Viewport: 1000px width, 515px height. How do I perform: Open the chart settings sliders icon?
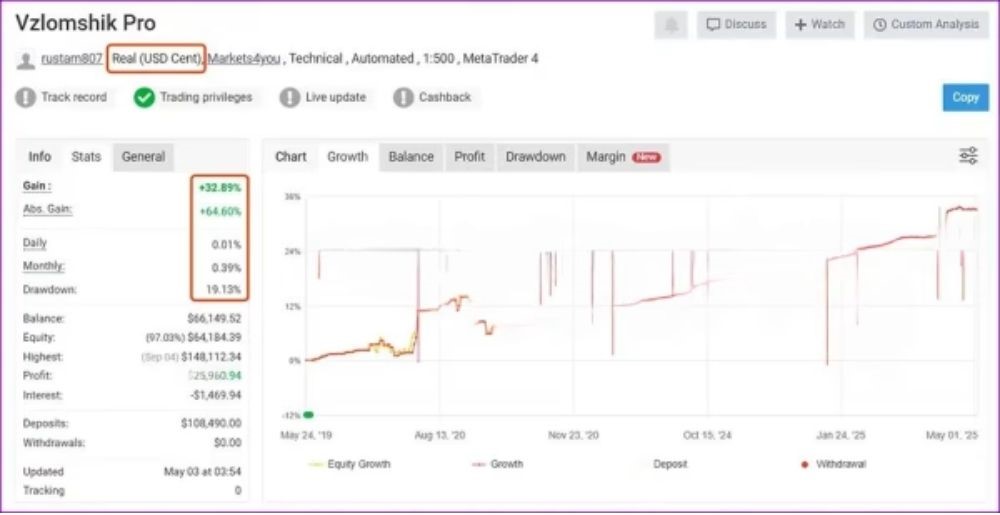[x=968, y=155]
